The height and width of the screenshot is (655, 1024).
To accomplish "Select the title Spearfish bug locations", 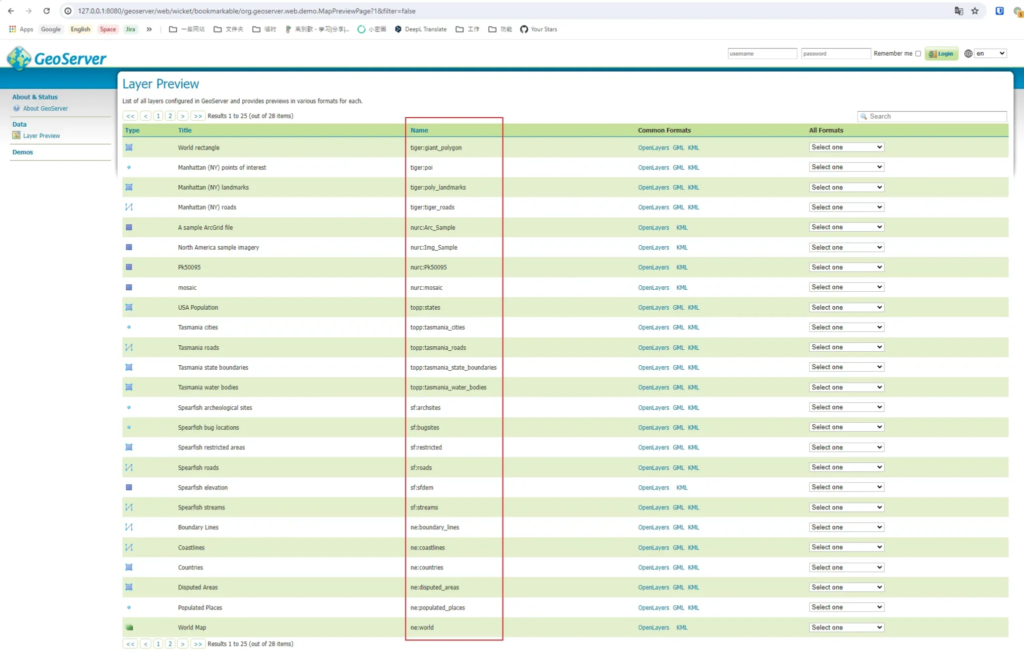I will coord(208,428).
